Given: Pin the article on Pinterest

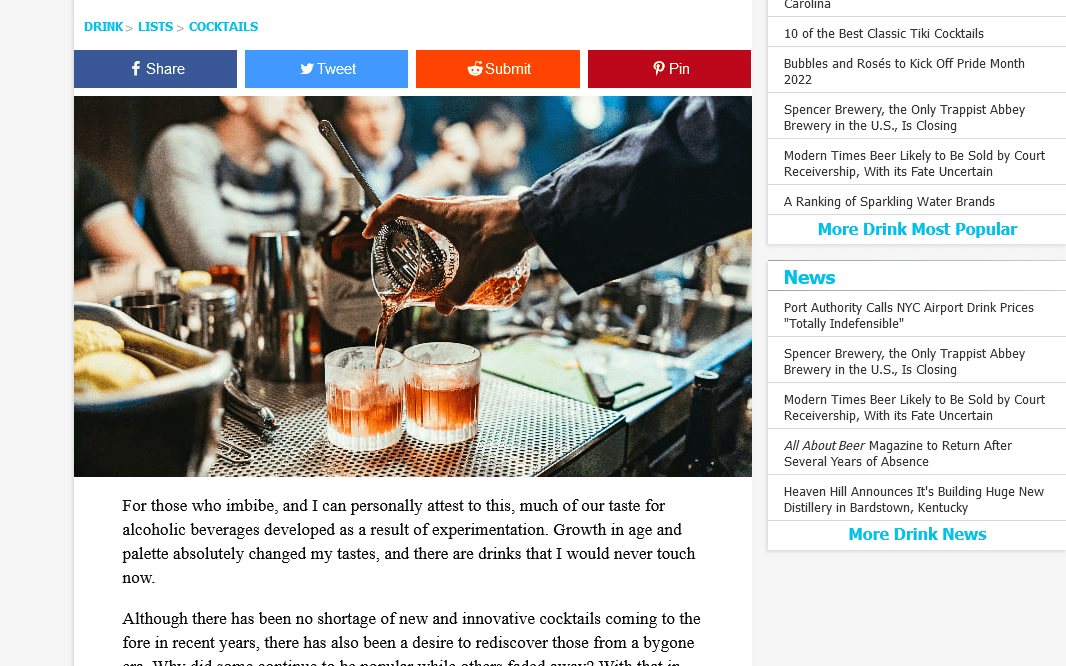Looking at the screenshot, I should pyautogui.click(x=669, y=69).
